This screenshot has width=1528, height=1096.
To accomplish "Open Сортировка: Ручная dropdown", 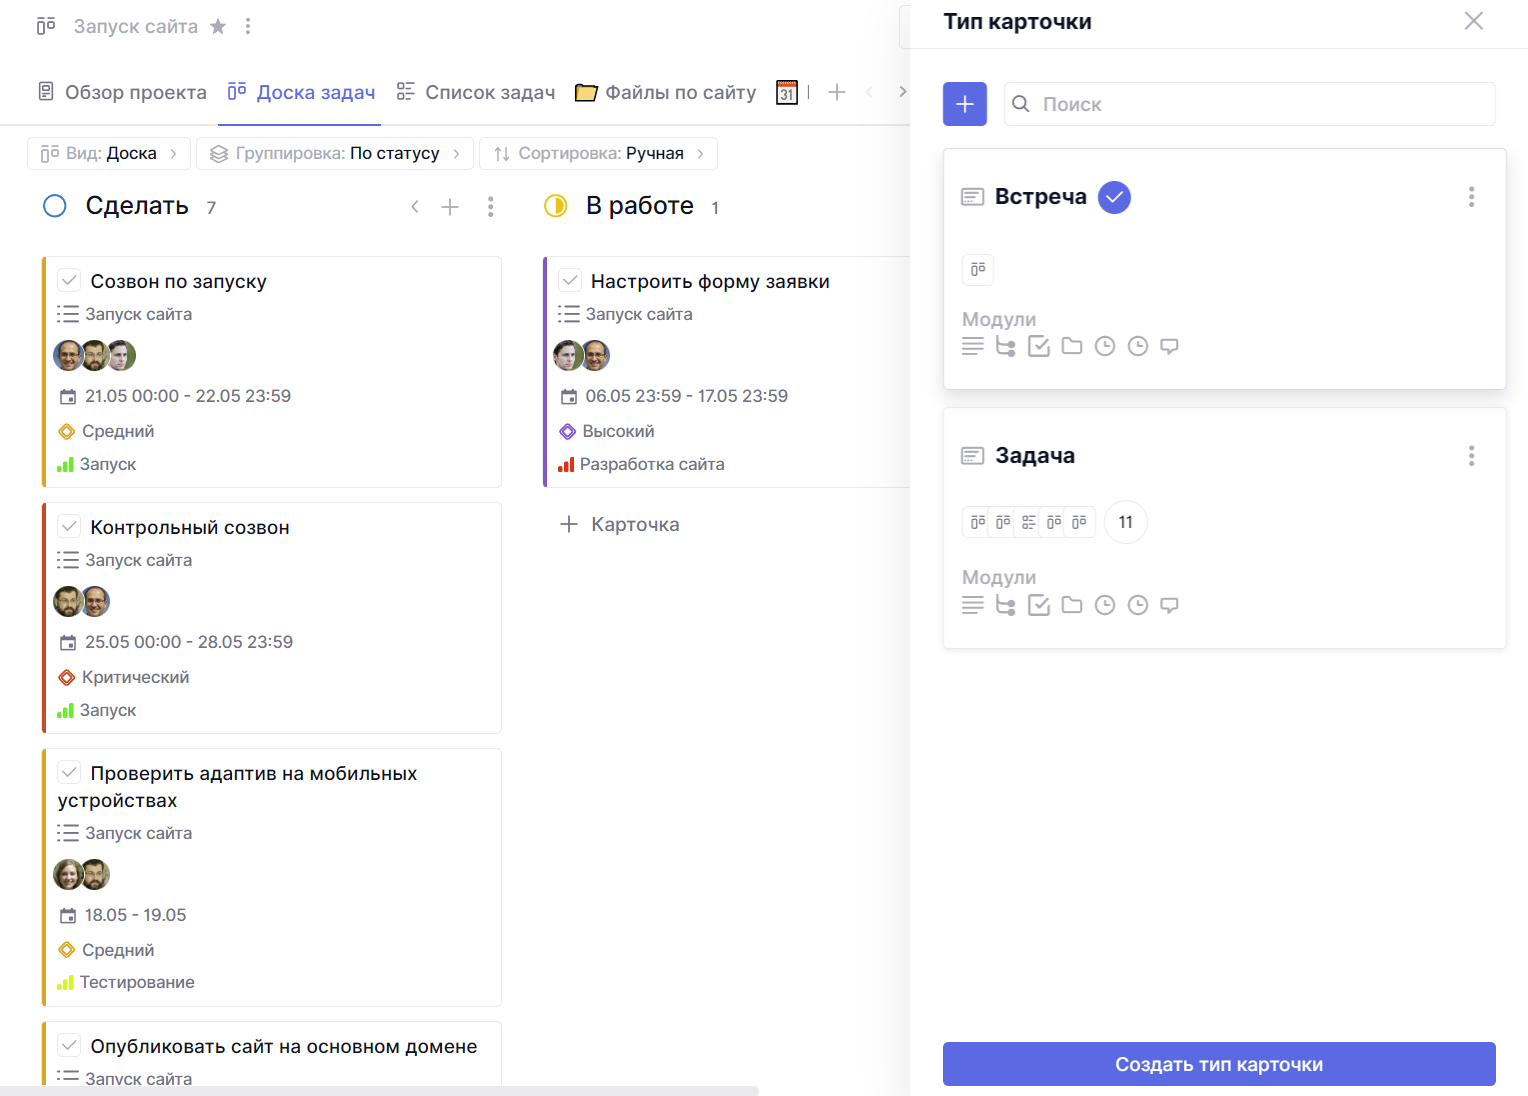I will pos(599,153).
